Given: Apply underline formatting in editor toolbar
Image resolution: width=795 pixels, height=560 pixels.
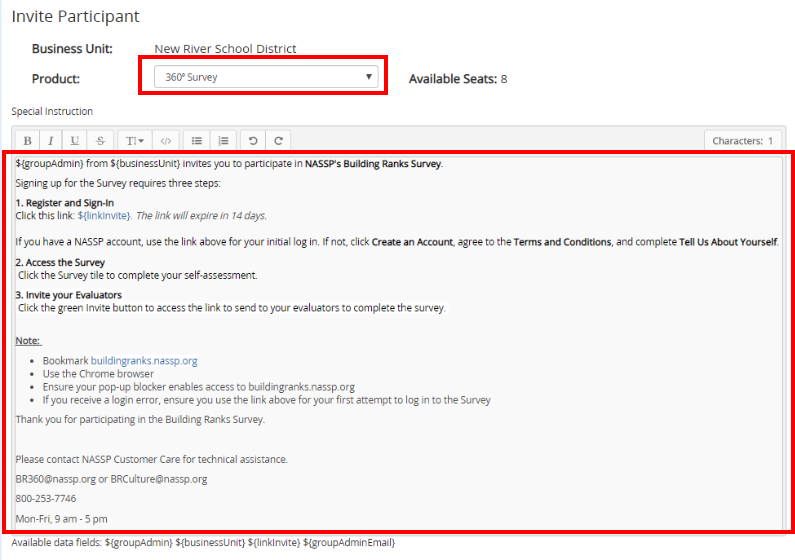Looking at the screenshot, I should (75, 141).
